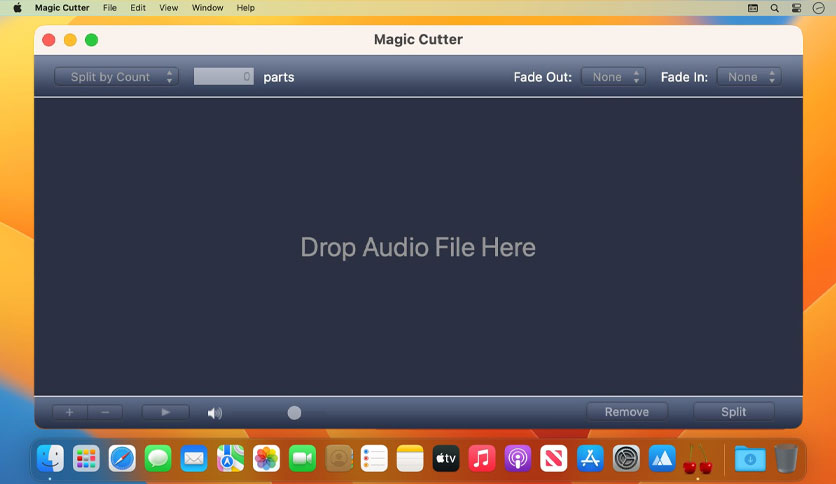The image size is (836, 484).
Task: Click the plus add marker button
Action: pos(69,412)
